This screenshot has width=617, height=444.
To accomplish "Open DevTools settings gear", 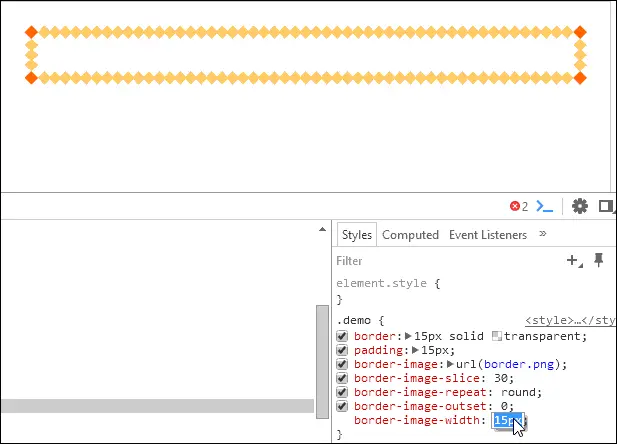I will click(580, 206).
